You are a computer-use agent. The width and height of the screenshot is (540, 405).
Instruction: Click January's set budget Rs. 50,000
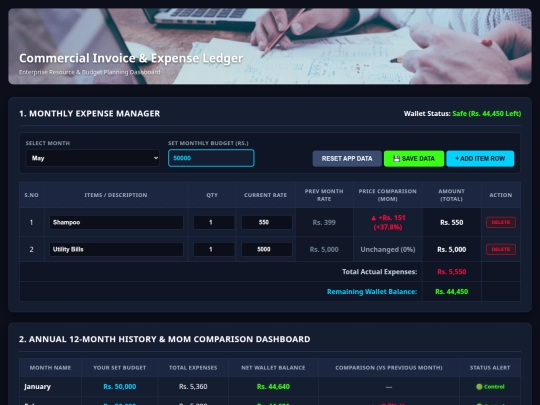coord(120,387)
